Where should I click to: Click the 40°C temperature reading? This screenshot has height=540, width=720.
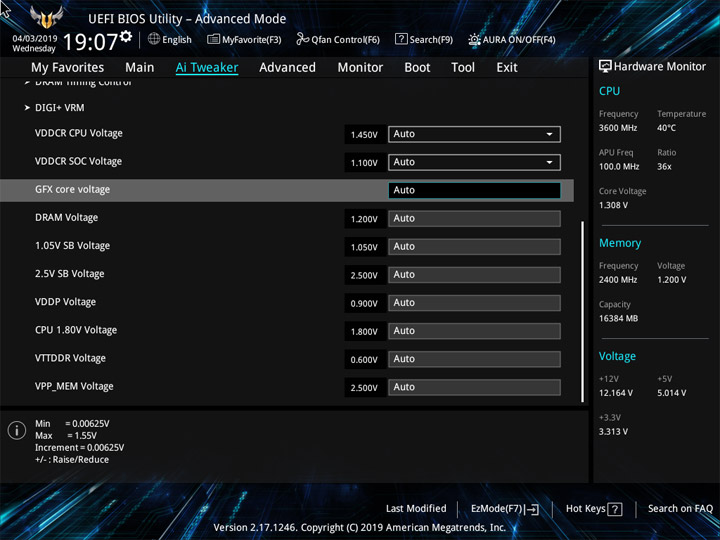coord(666,128)
